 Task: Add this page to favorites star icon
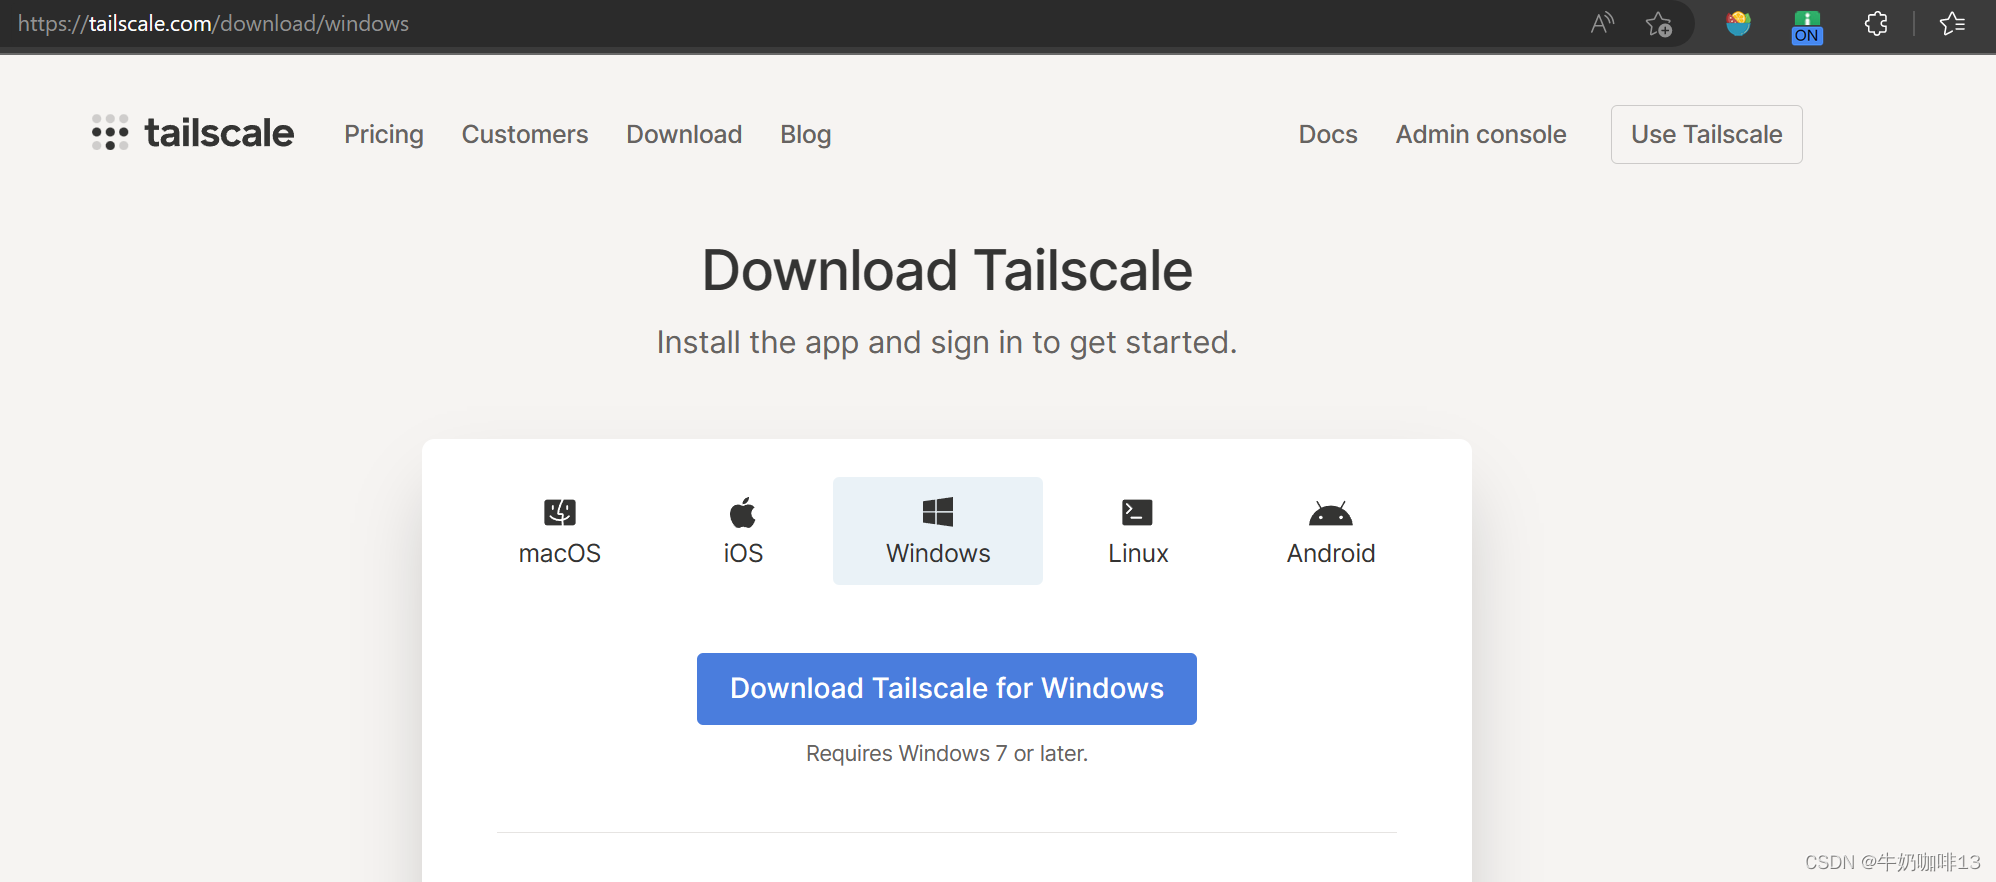tap(1659, 24)
